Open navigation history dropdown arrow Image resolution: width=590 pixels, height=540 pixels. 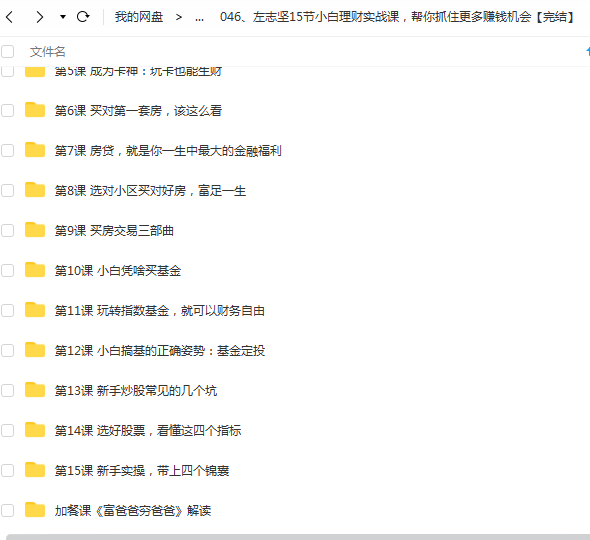point(63,17)
